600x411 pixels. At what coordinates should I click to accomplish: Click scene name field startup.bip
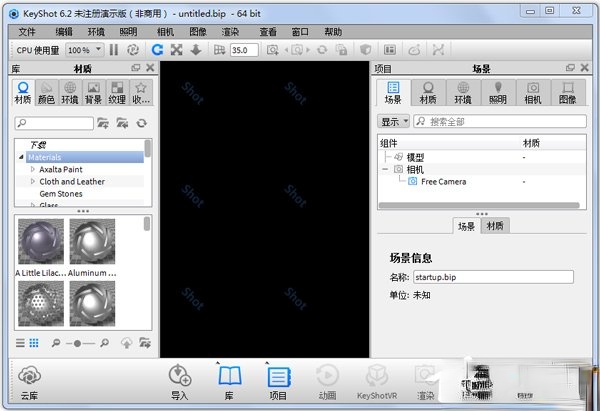coord(493,277)
